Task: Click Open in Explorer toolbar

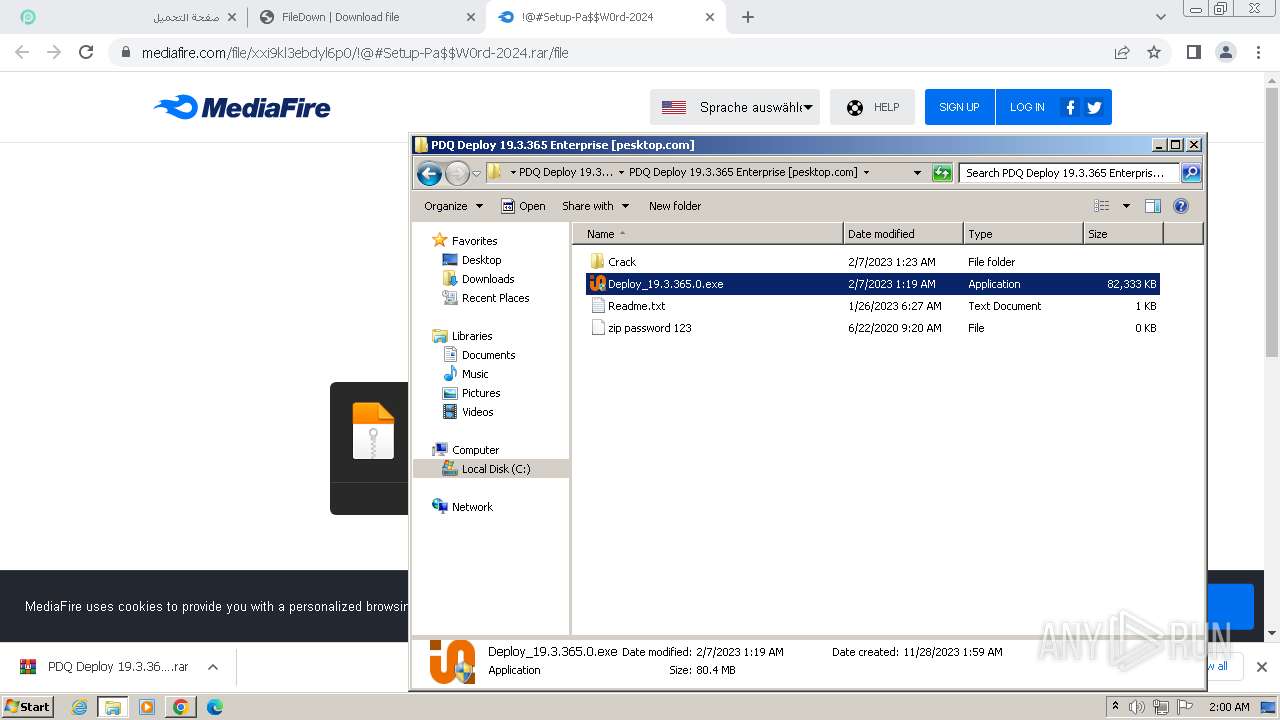Action: (x=523, y=206)
